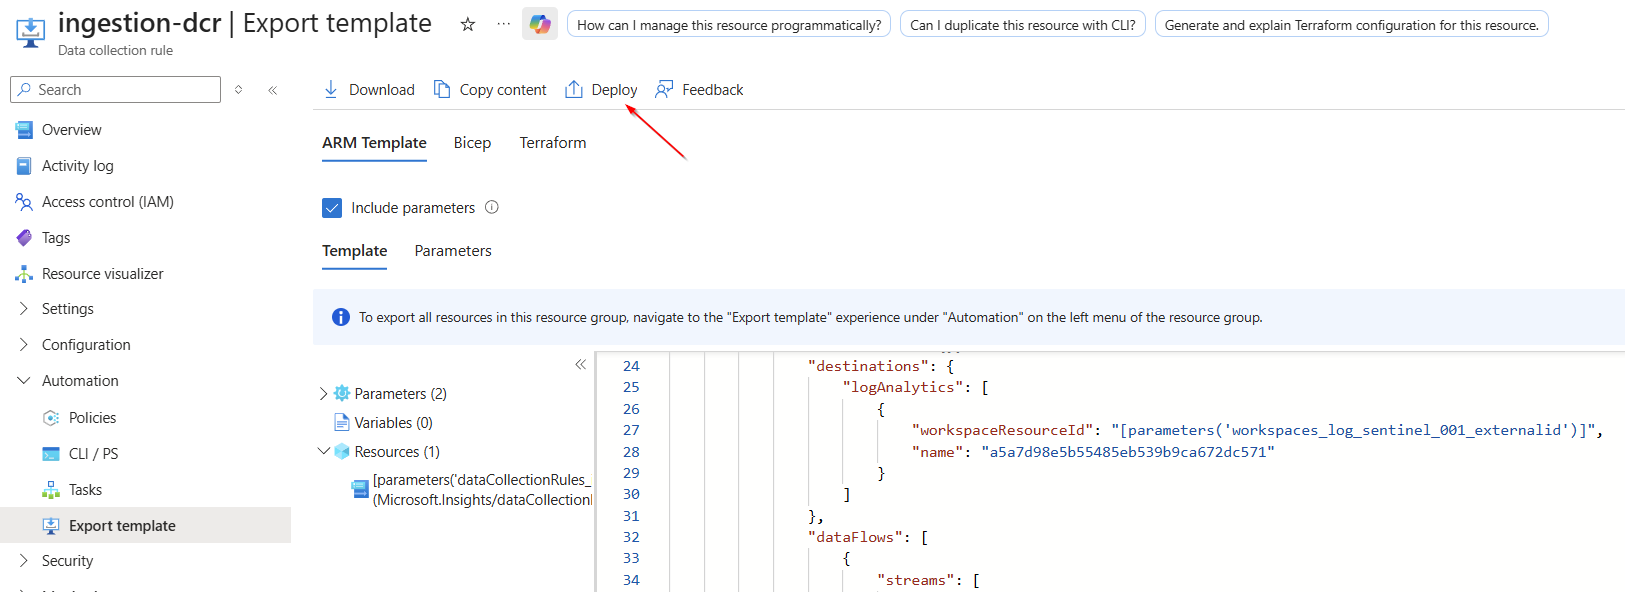The width and height of the screenshot is (1625, 592).
Task: Click the Download toolbar icon
Action: pyautogui.click(x=331, y=90)
